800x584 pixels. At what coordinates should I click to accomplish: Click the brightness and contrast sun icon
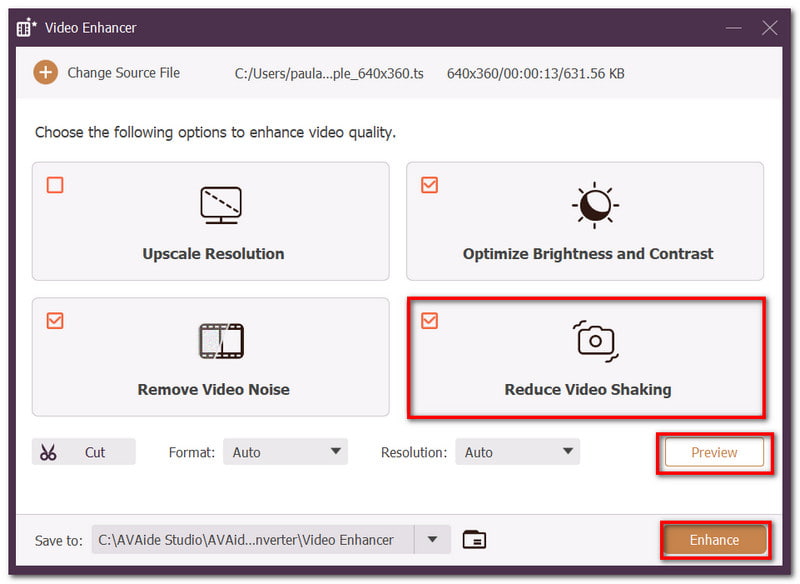point(595,205)
